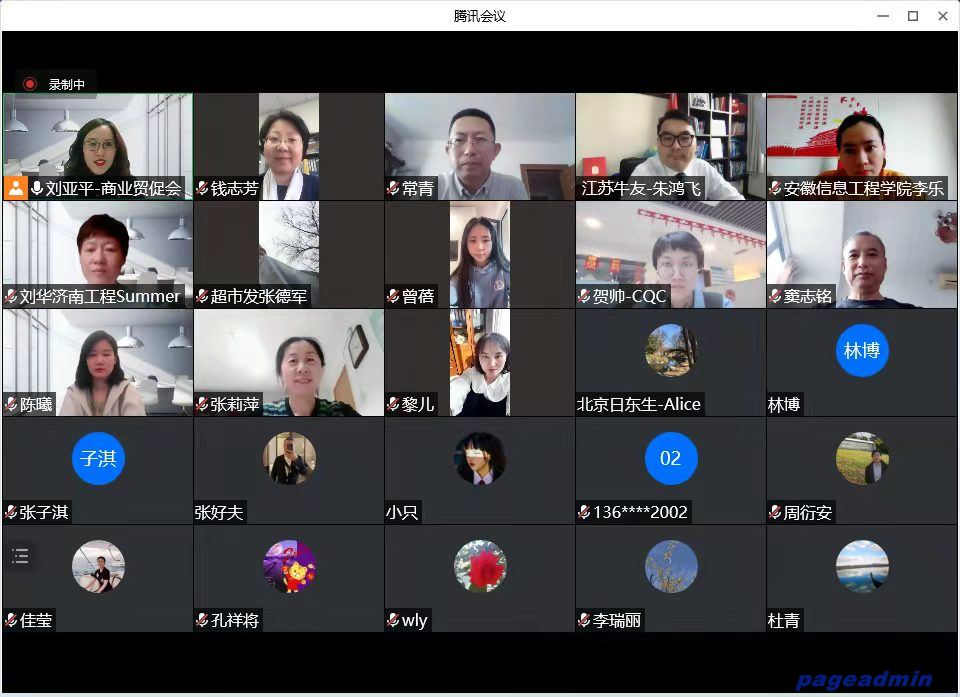Image resolution: width=960 pixels, height=697 pixels.
Task: Click 北京日东生-Alice profile avatar
Action: click(x=671, y=350)
